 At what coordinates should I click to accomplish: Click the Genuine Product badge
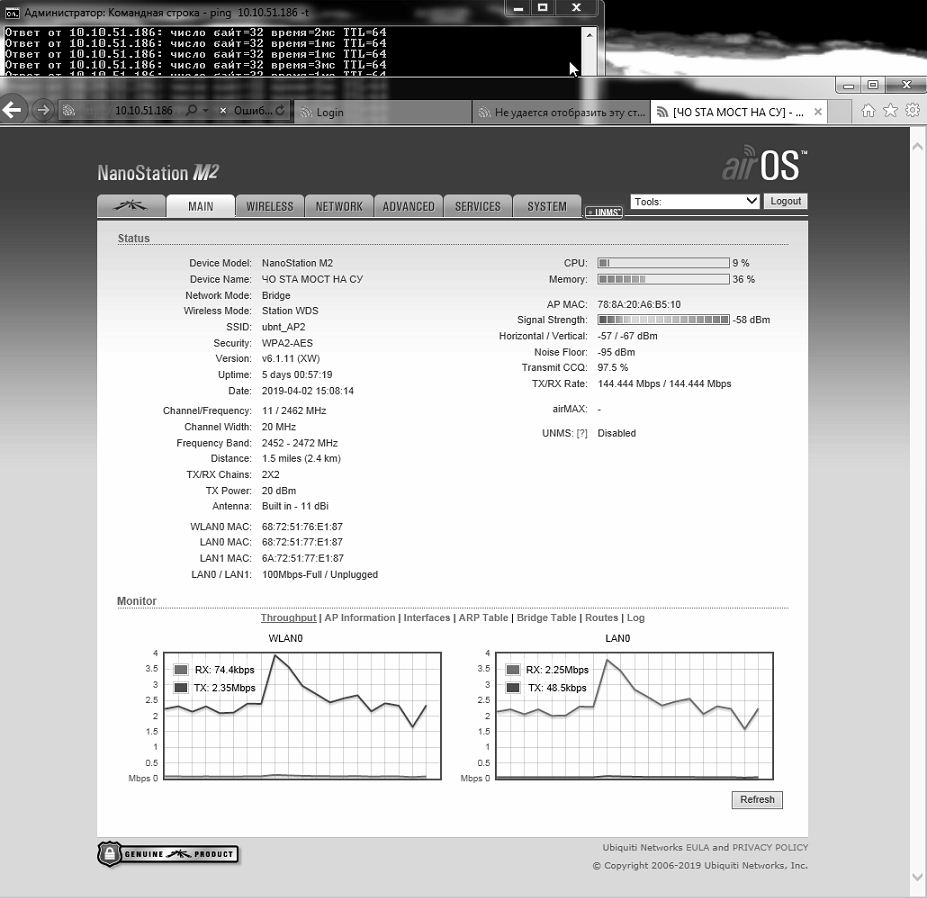168,854
